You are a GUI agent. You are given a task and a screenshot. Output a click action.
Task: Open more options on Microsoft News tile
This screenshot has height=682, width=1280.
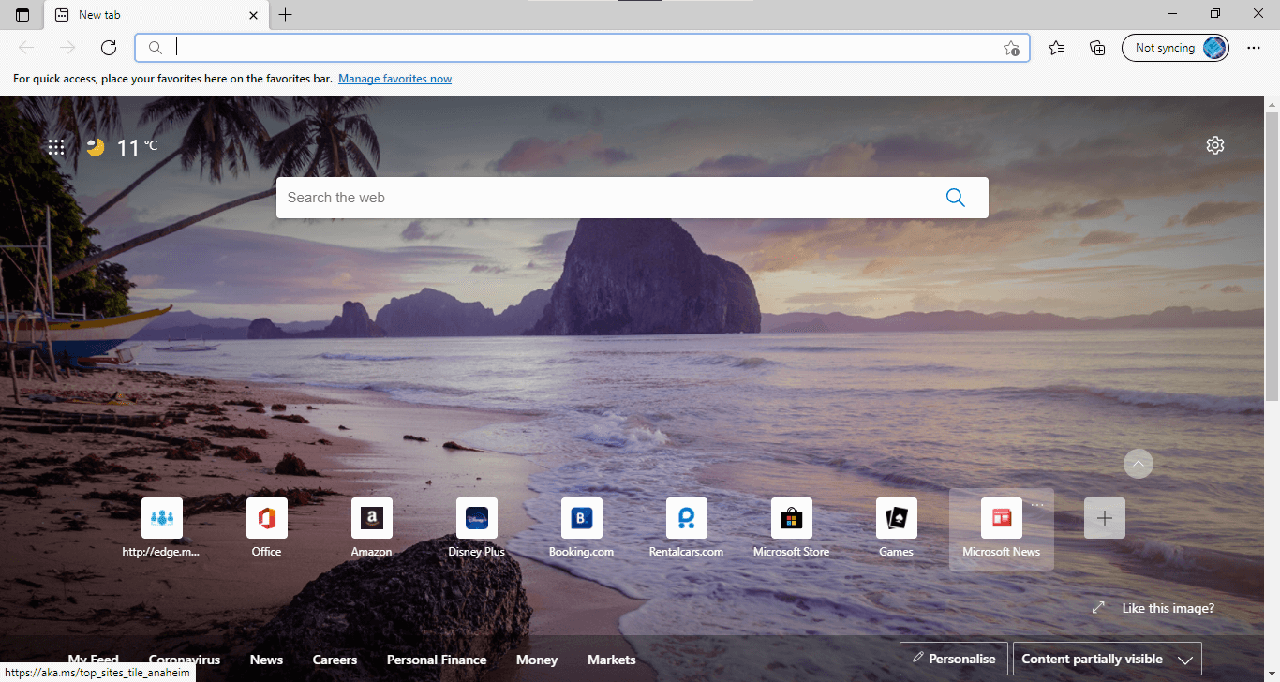(x=1037, y=505)
